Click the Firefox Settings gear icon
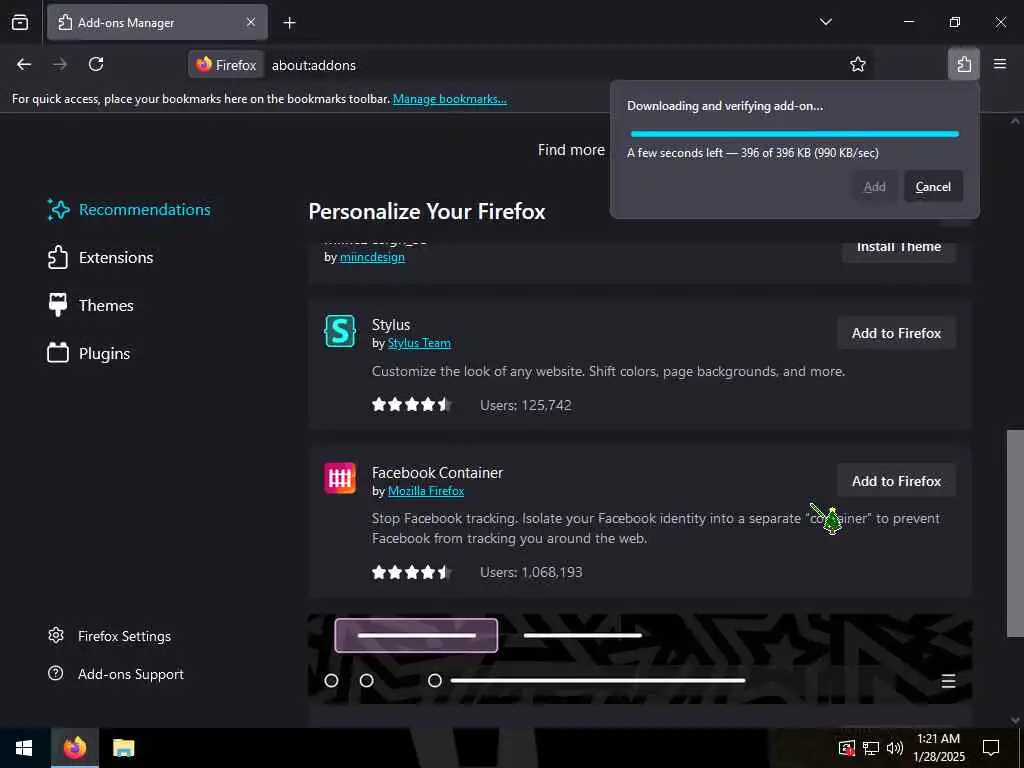The image size is (1024, 768). [x=56, y=635]
